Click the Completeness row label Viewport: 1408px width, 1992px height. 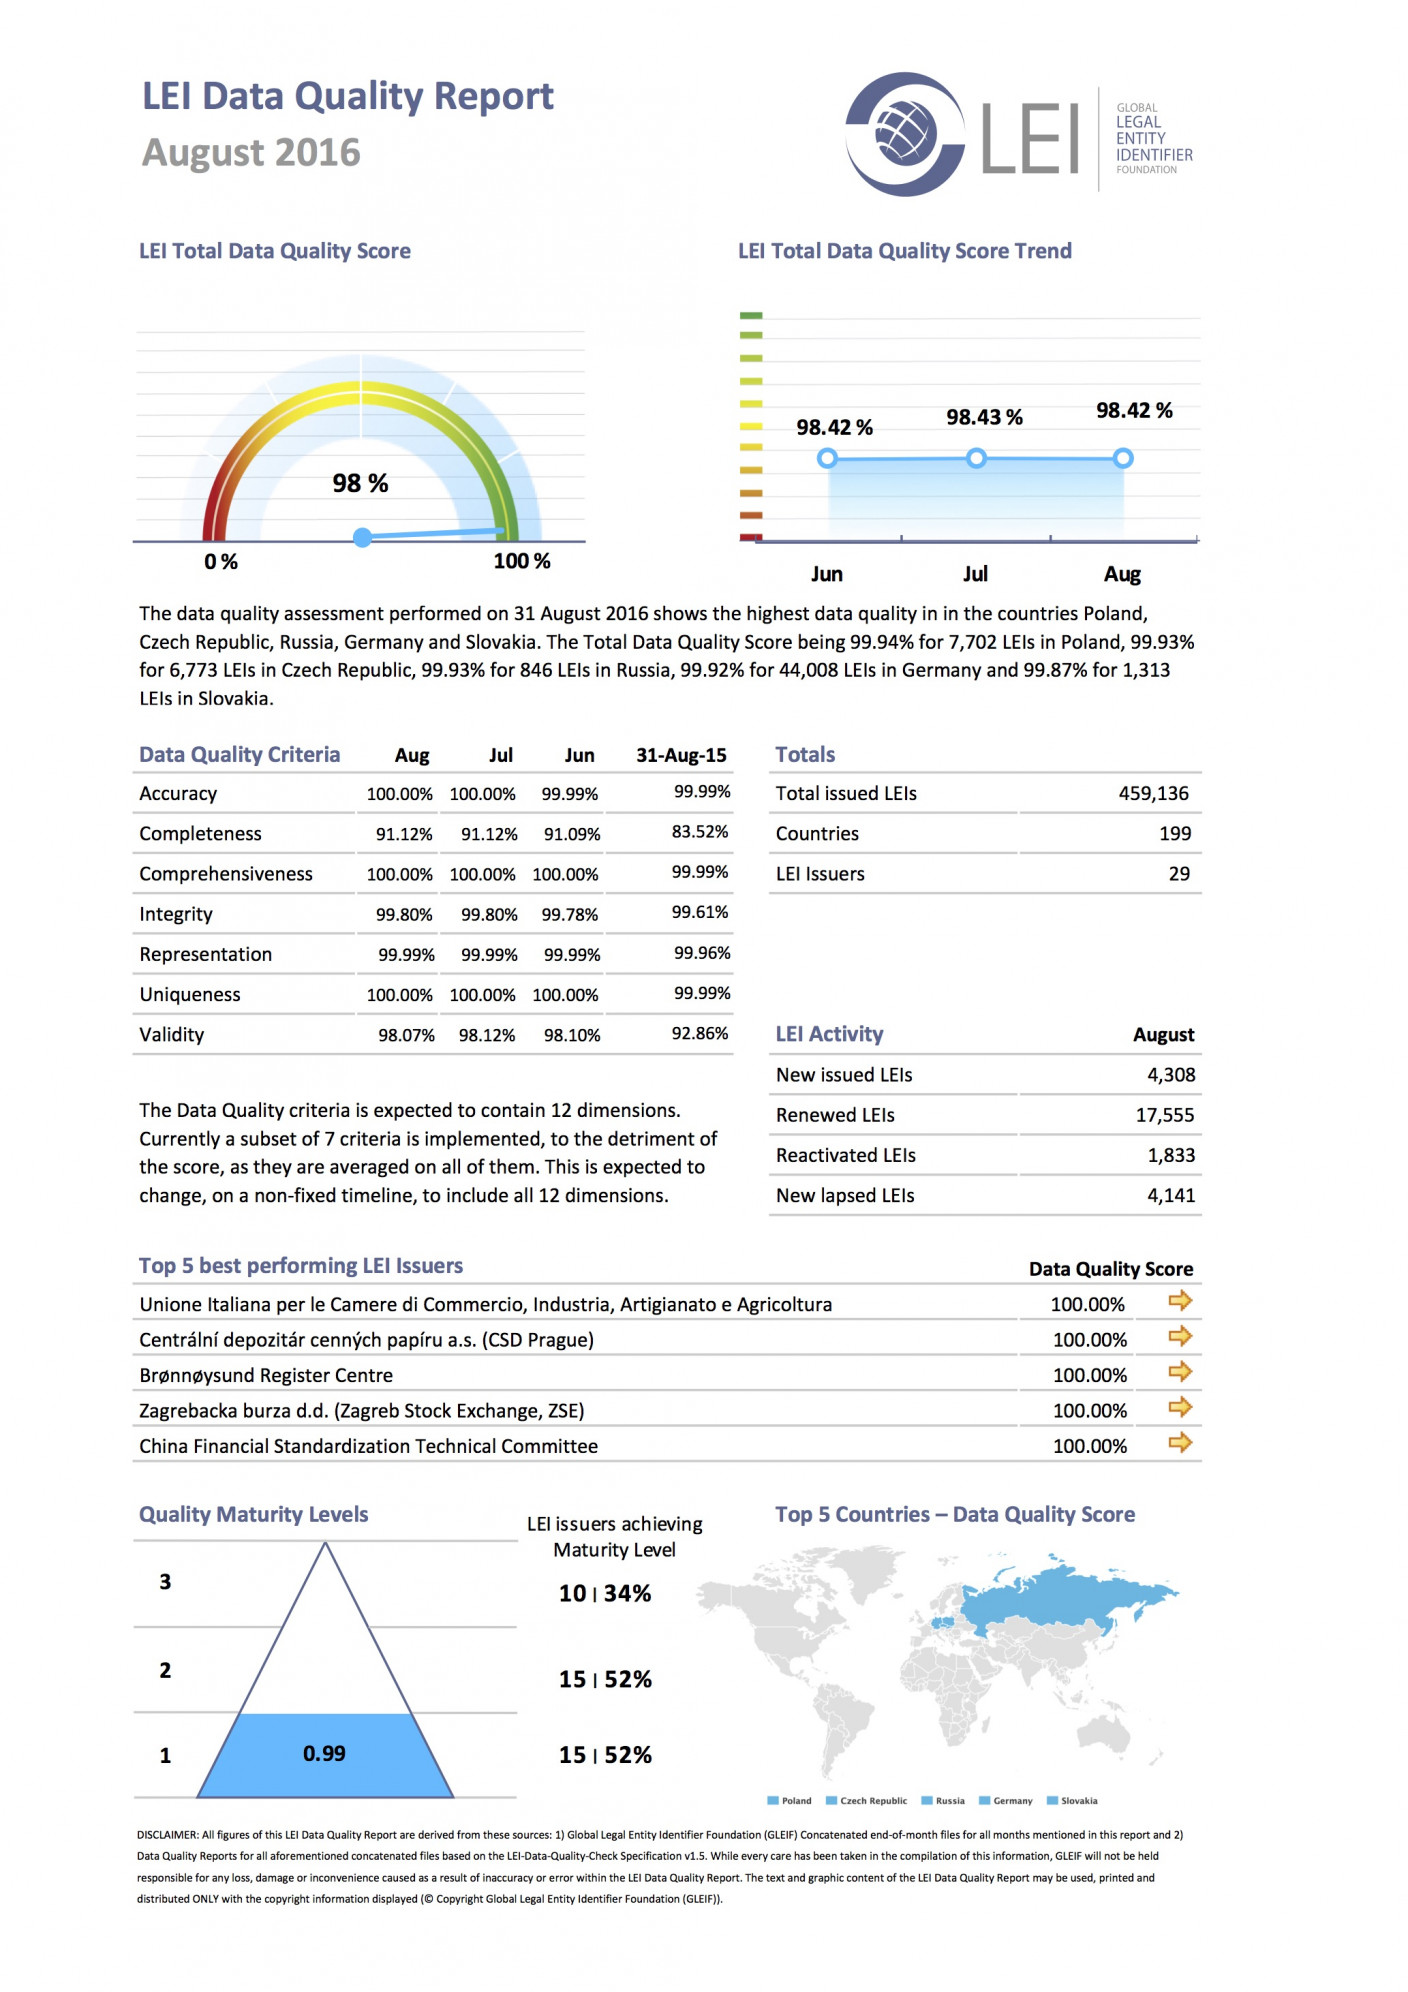pos(200,834)
